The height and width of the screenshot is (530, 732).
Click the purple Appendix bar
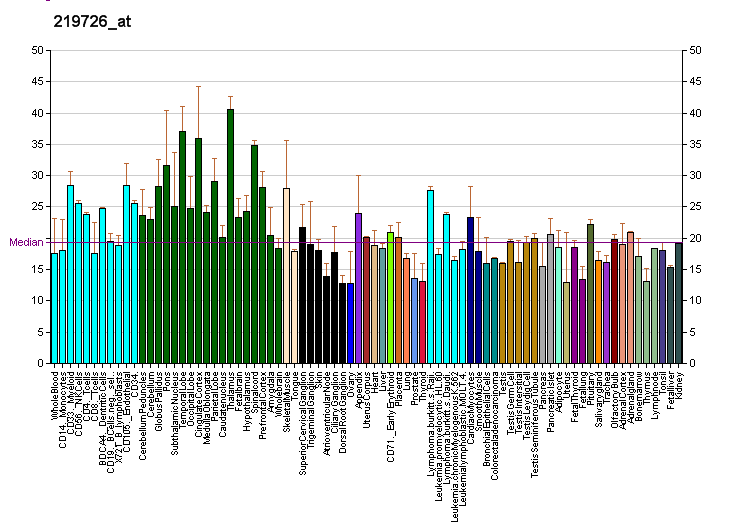point(358,288)
